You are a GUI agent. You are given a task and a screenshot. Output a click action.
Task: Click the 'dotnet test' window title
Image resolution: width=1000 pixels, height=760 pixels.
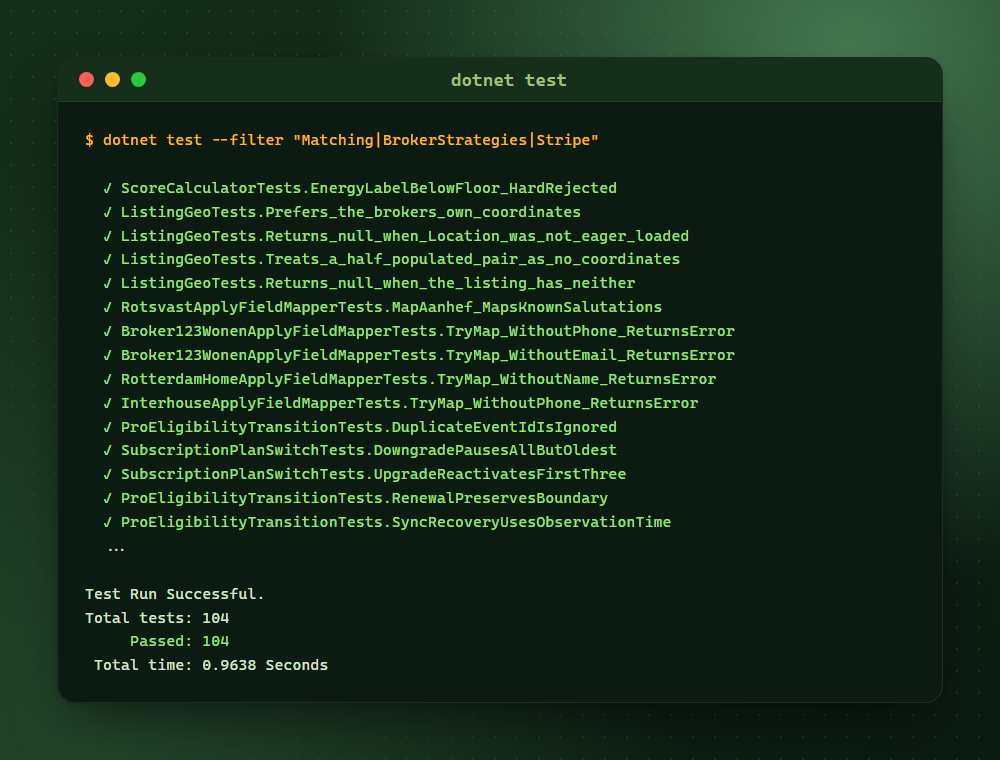tap(508, 80)
